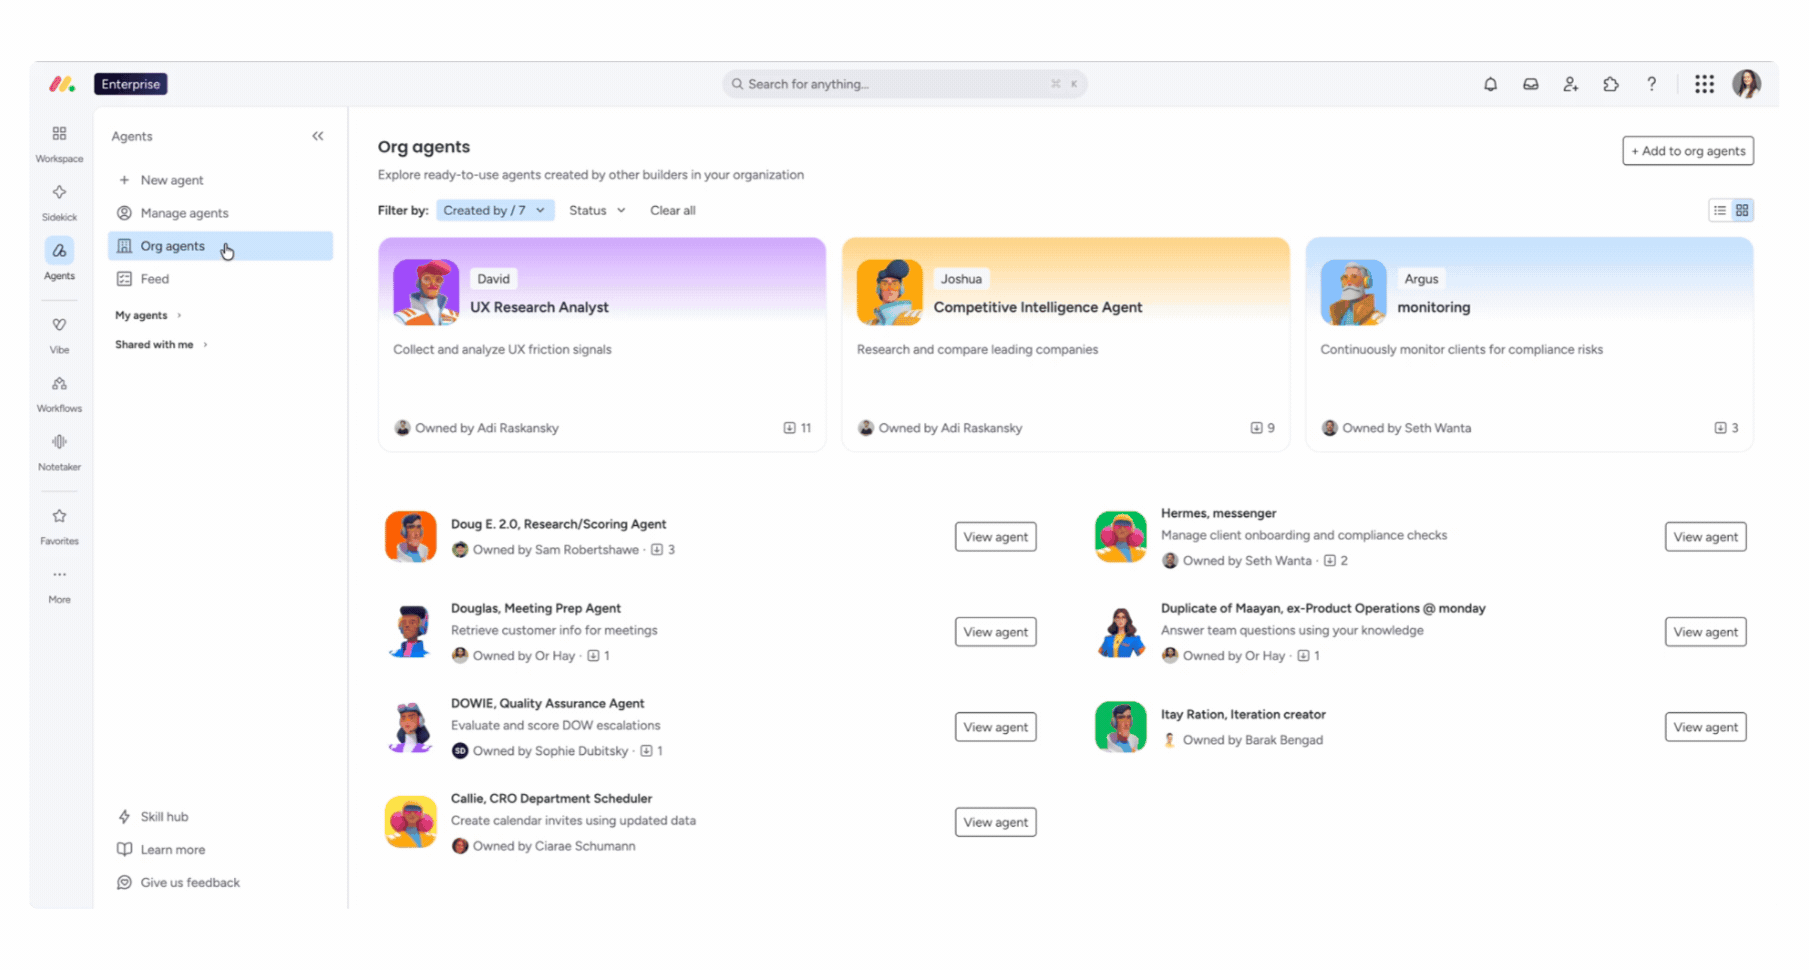Click the Search for anything field

904,84
